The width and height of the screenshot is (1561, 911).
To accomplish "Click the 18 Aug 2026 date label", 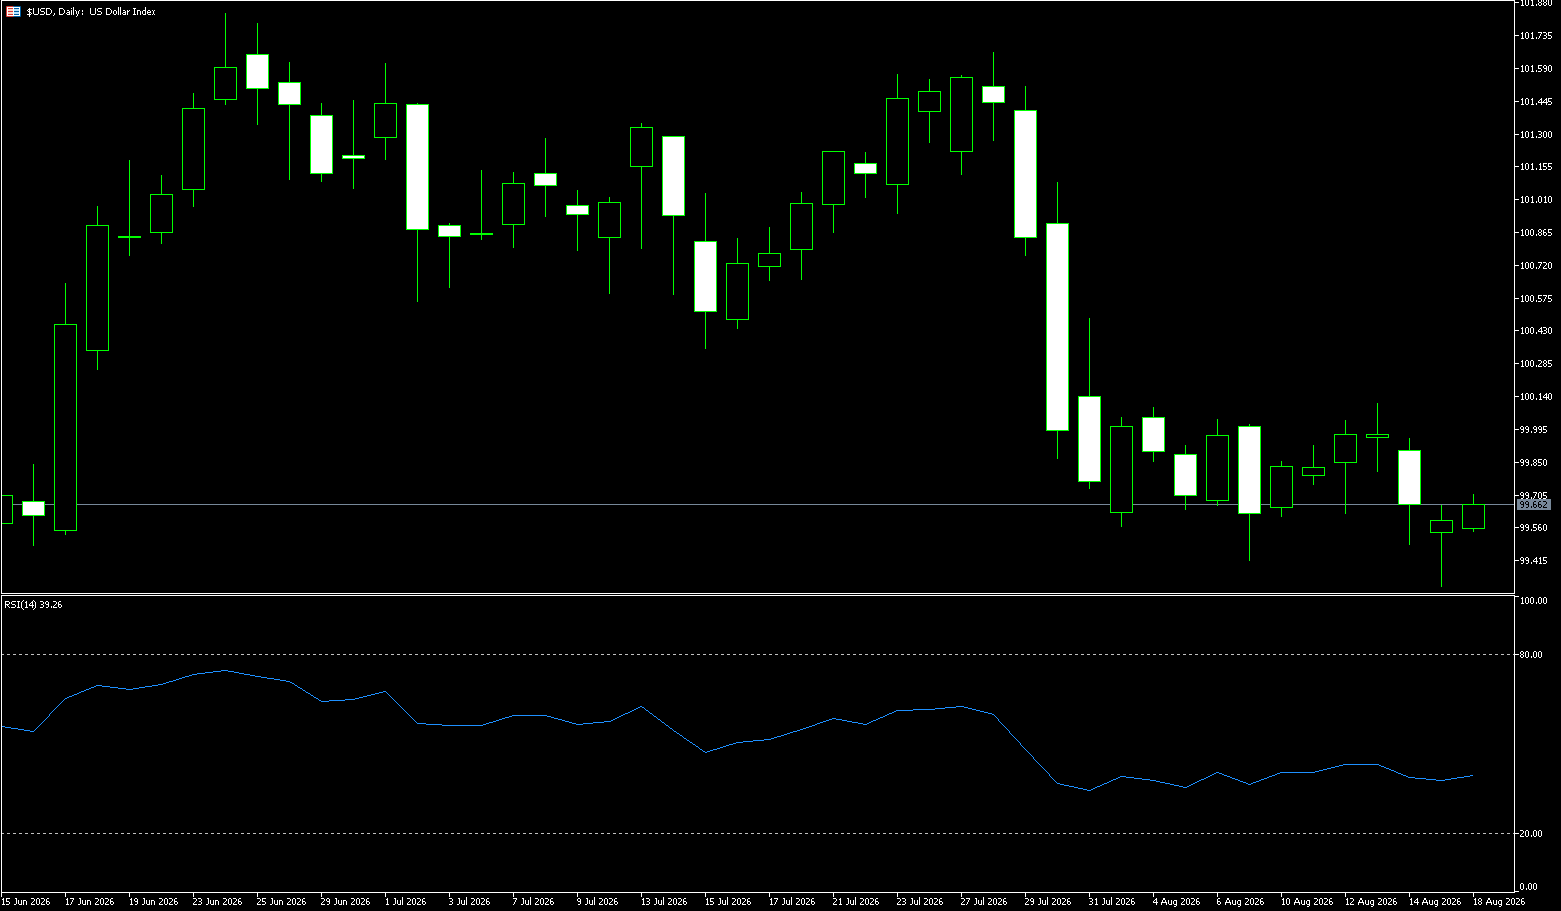I will pyautogui.click(x=1499, y=902).
